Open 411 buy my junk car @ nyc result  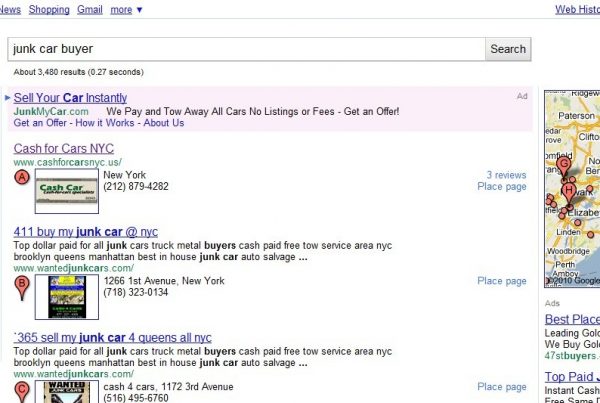point(86,232)
